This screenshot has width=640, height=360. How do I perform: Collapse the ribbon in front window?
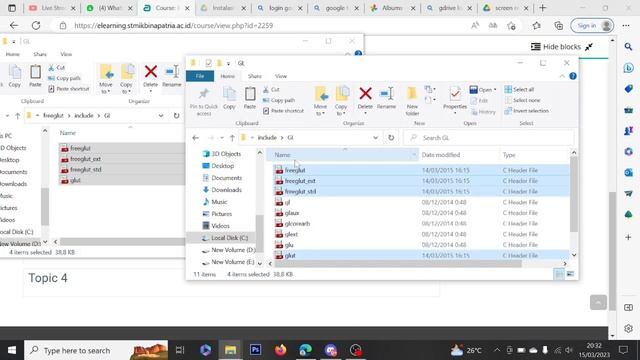pyautogui.click(x=562, y=76)
